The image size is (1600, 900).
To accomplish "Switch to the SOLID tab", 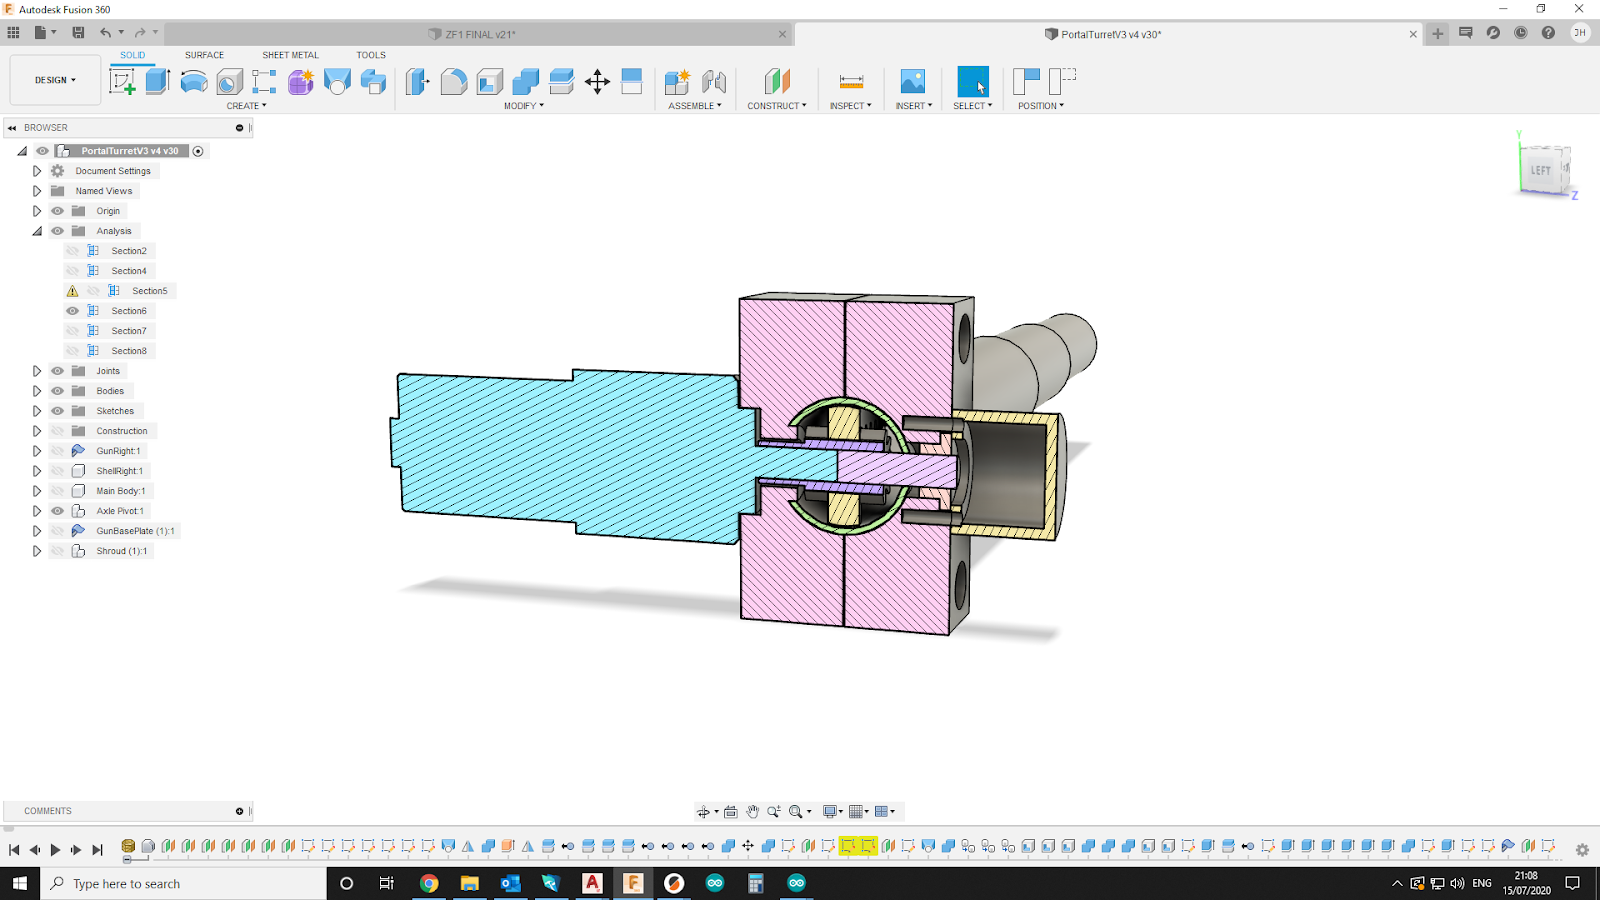I will click(133, 55).
